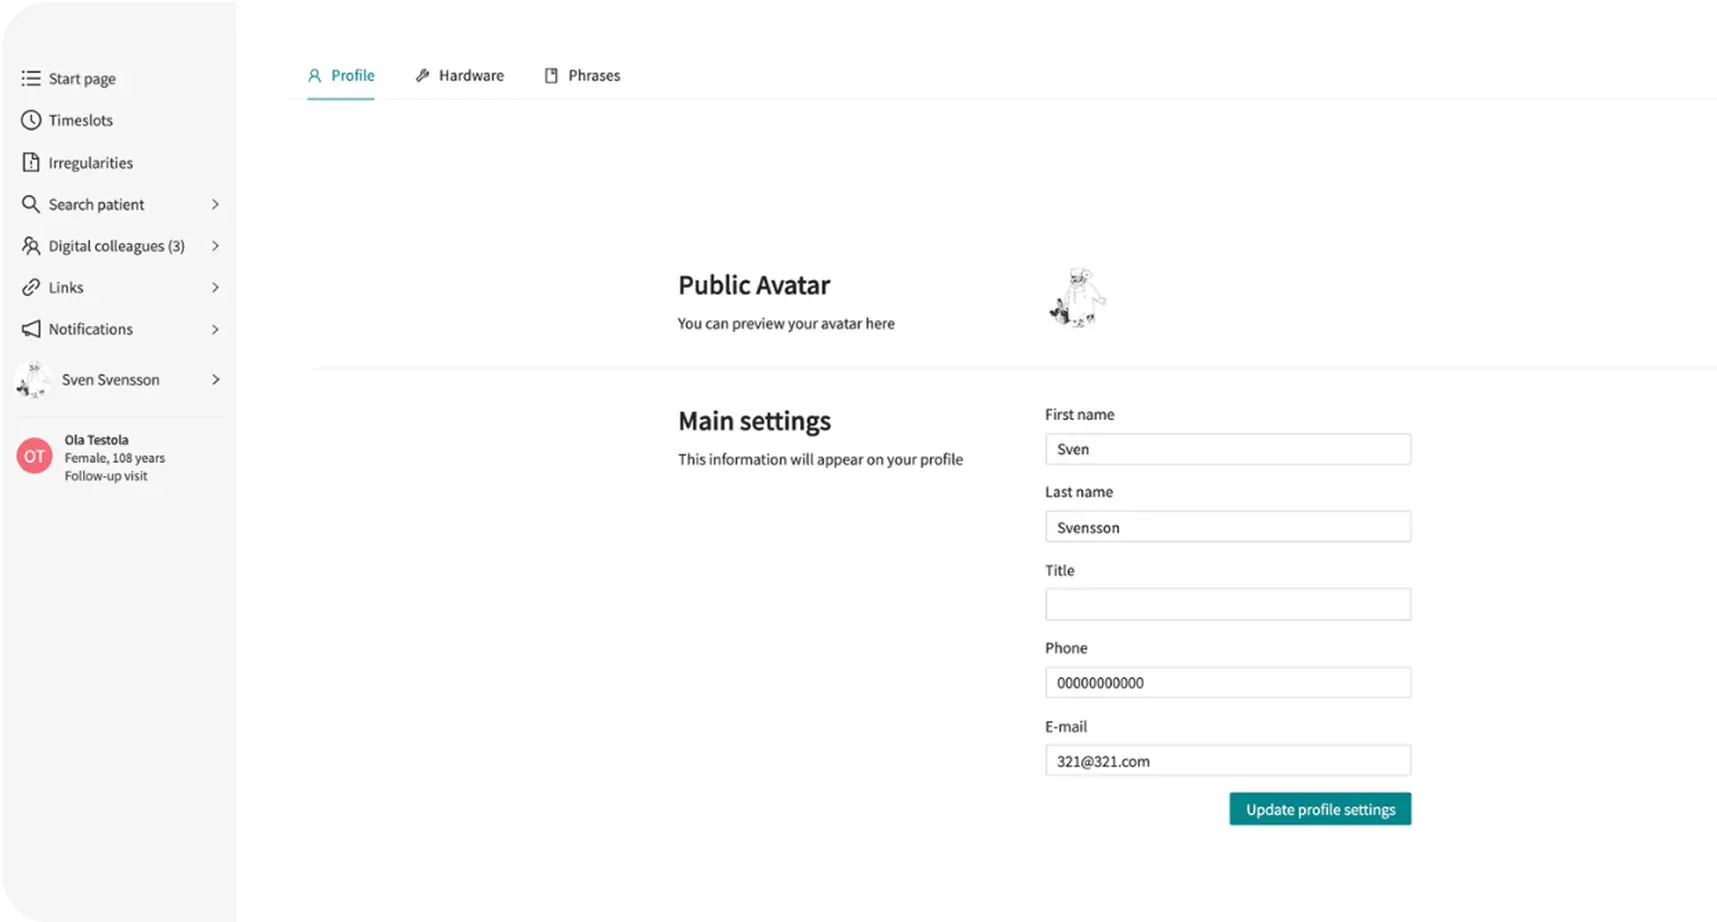
Task: Expand the Digital colleagues chevron
Action: click(x=215, y=246)
